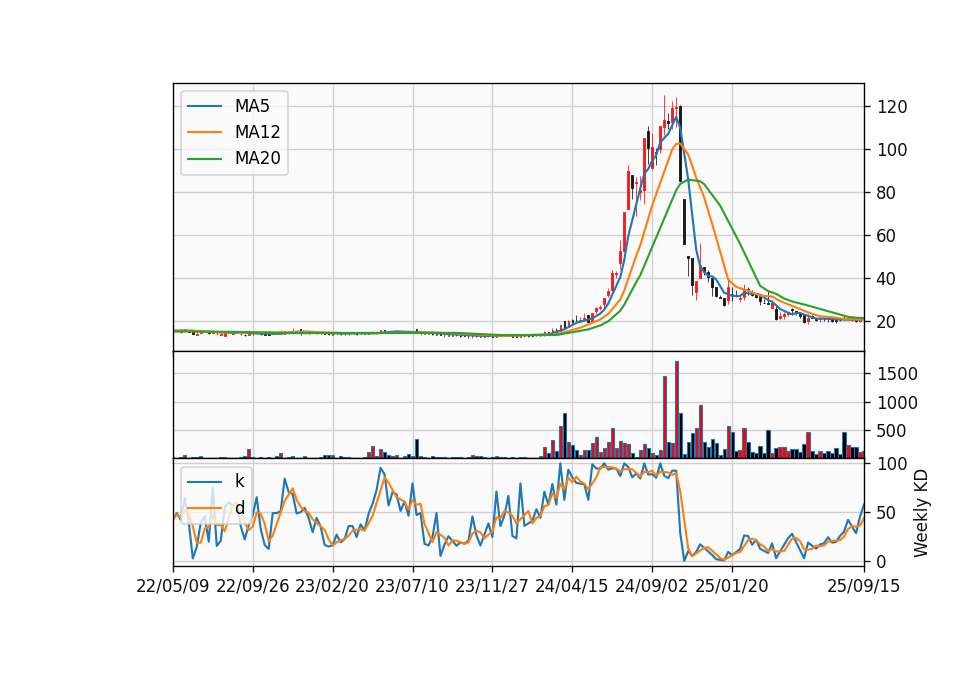The image size is (960, 690).
Task: Click the peak of the orange MA12 line
Action: point(678,143)
